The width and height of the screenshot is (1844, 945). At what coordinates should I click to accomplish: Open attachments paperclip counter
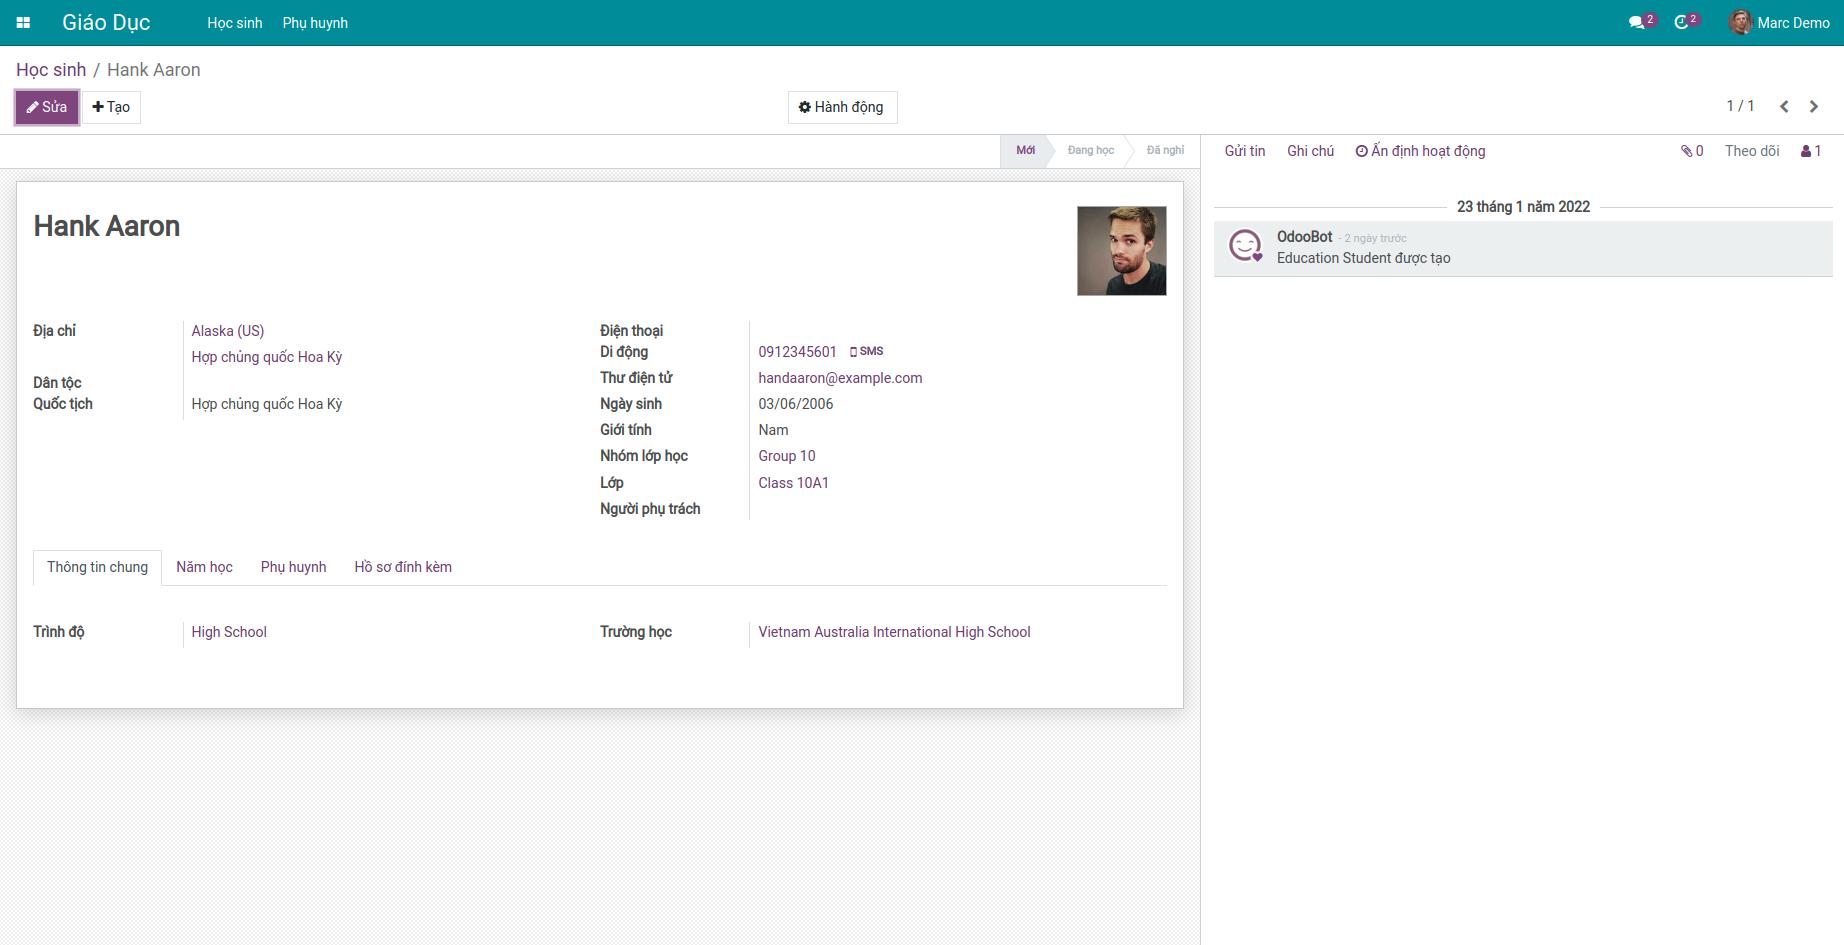1692,151
